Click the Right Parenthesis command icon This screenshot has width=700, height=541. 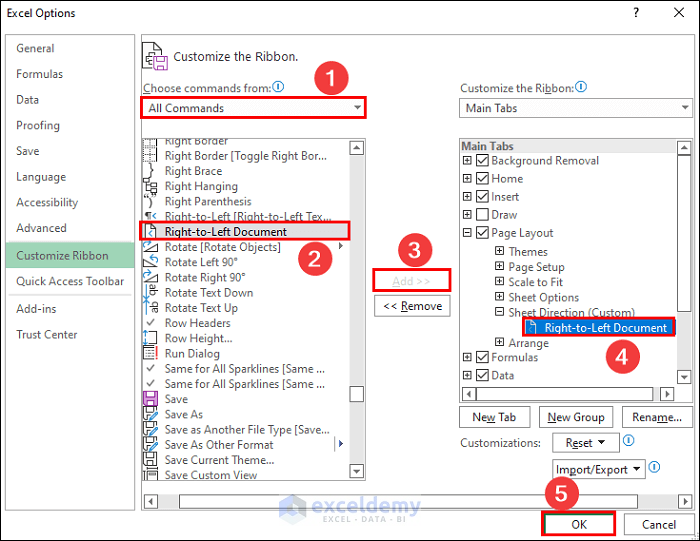click(x=150, y=201)
